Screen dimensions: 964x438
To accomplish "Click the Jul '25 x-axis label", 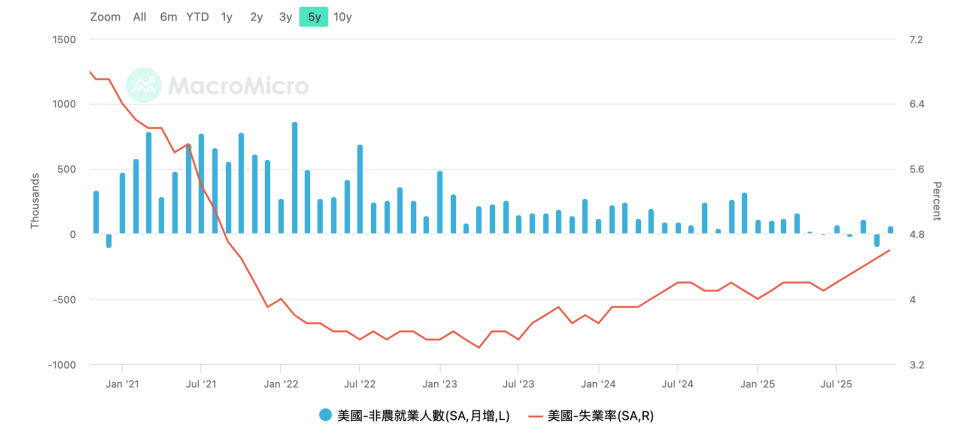I will pos(836,383).
